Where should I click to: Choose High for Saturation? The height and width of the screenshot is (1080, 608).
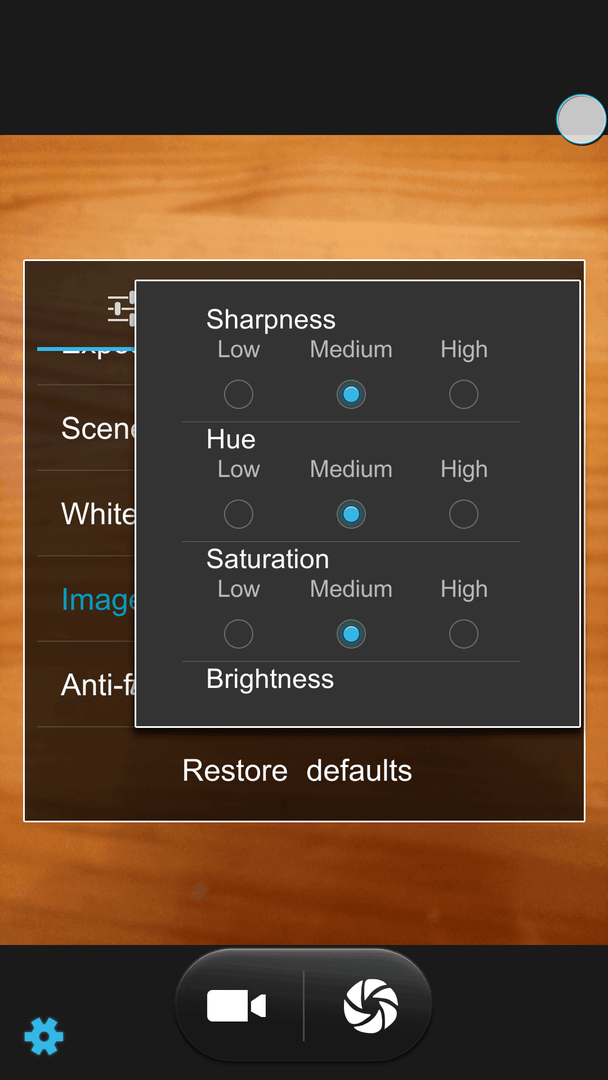click(463, 634)
